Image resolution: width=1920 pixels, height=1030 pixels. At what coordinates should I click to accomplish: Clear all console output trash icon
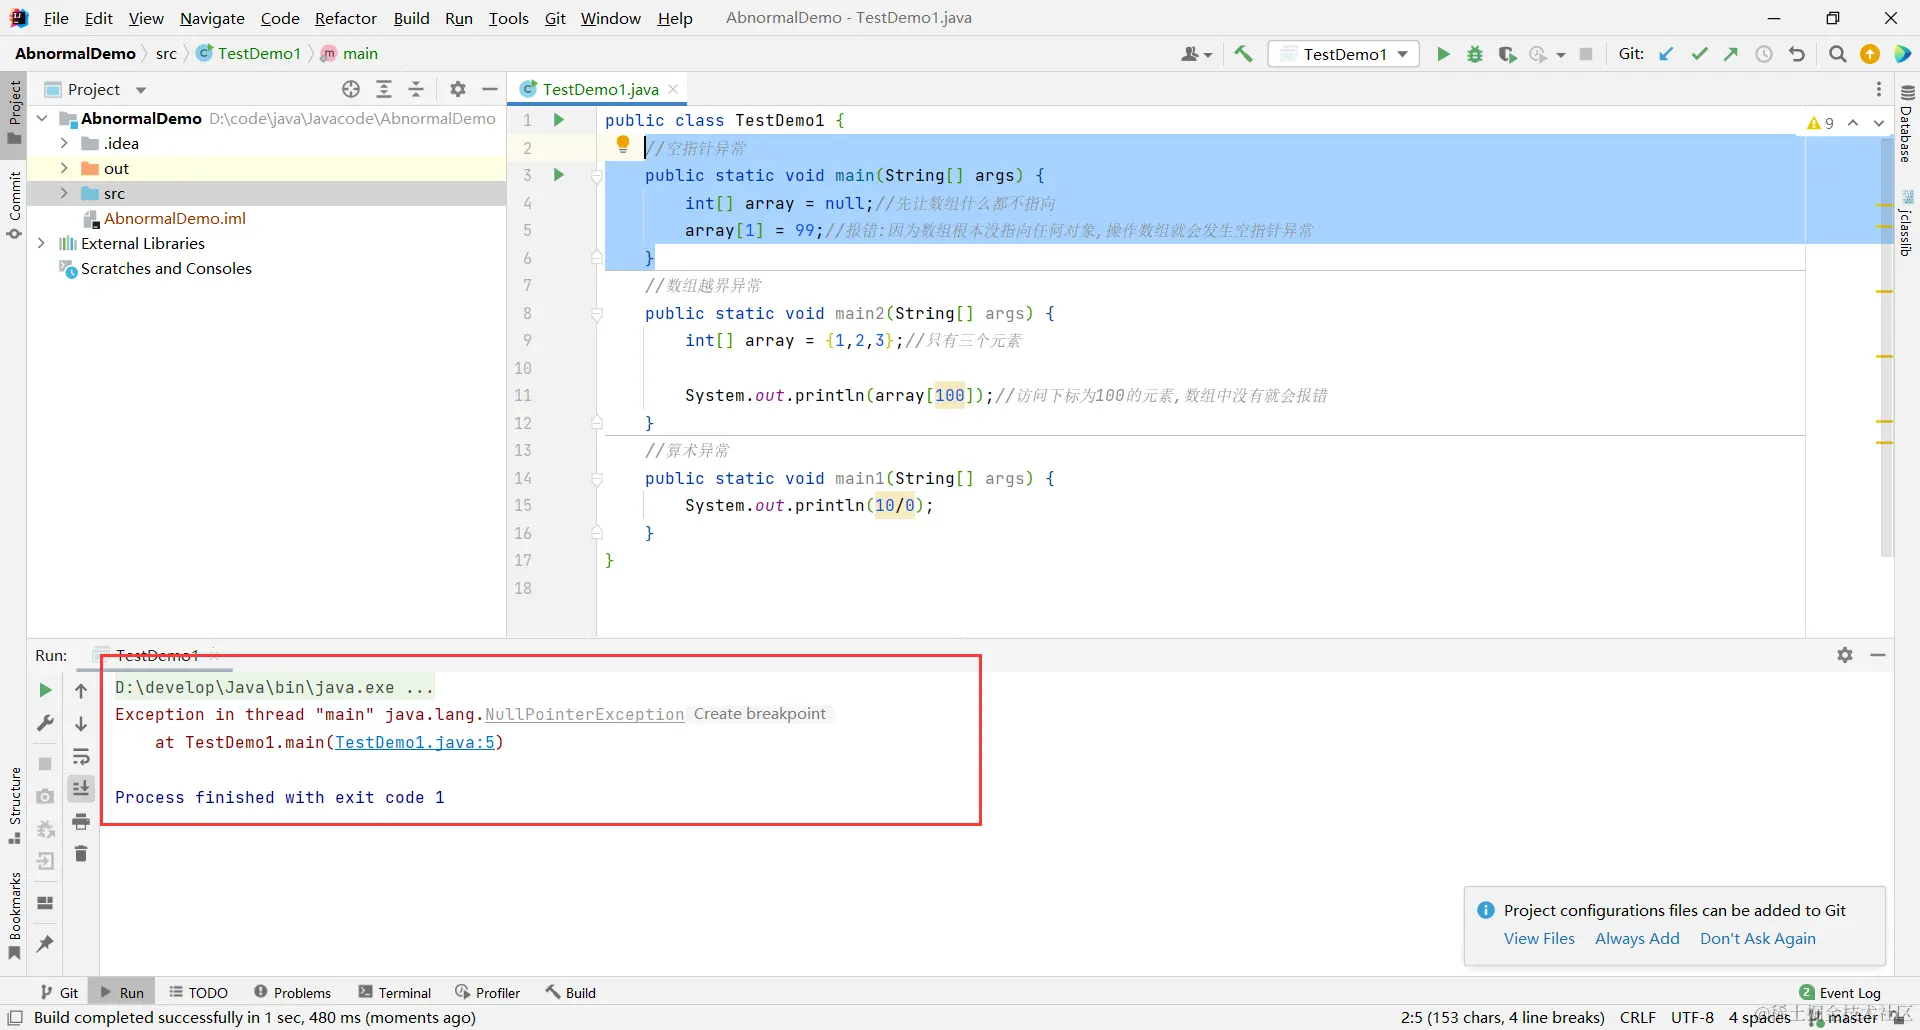[x=81, y=854]
